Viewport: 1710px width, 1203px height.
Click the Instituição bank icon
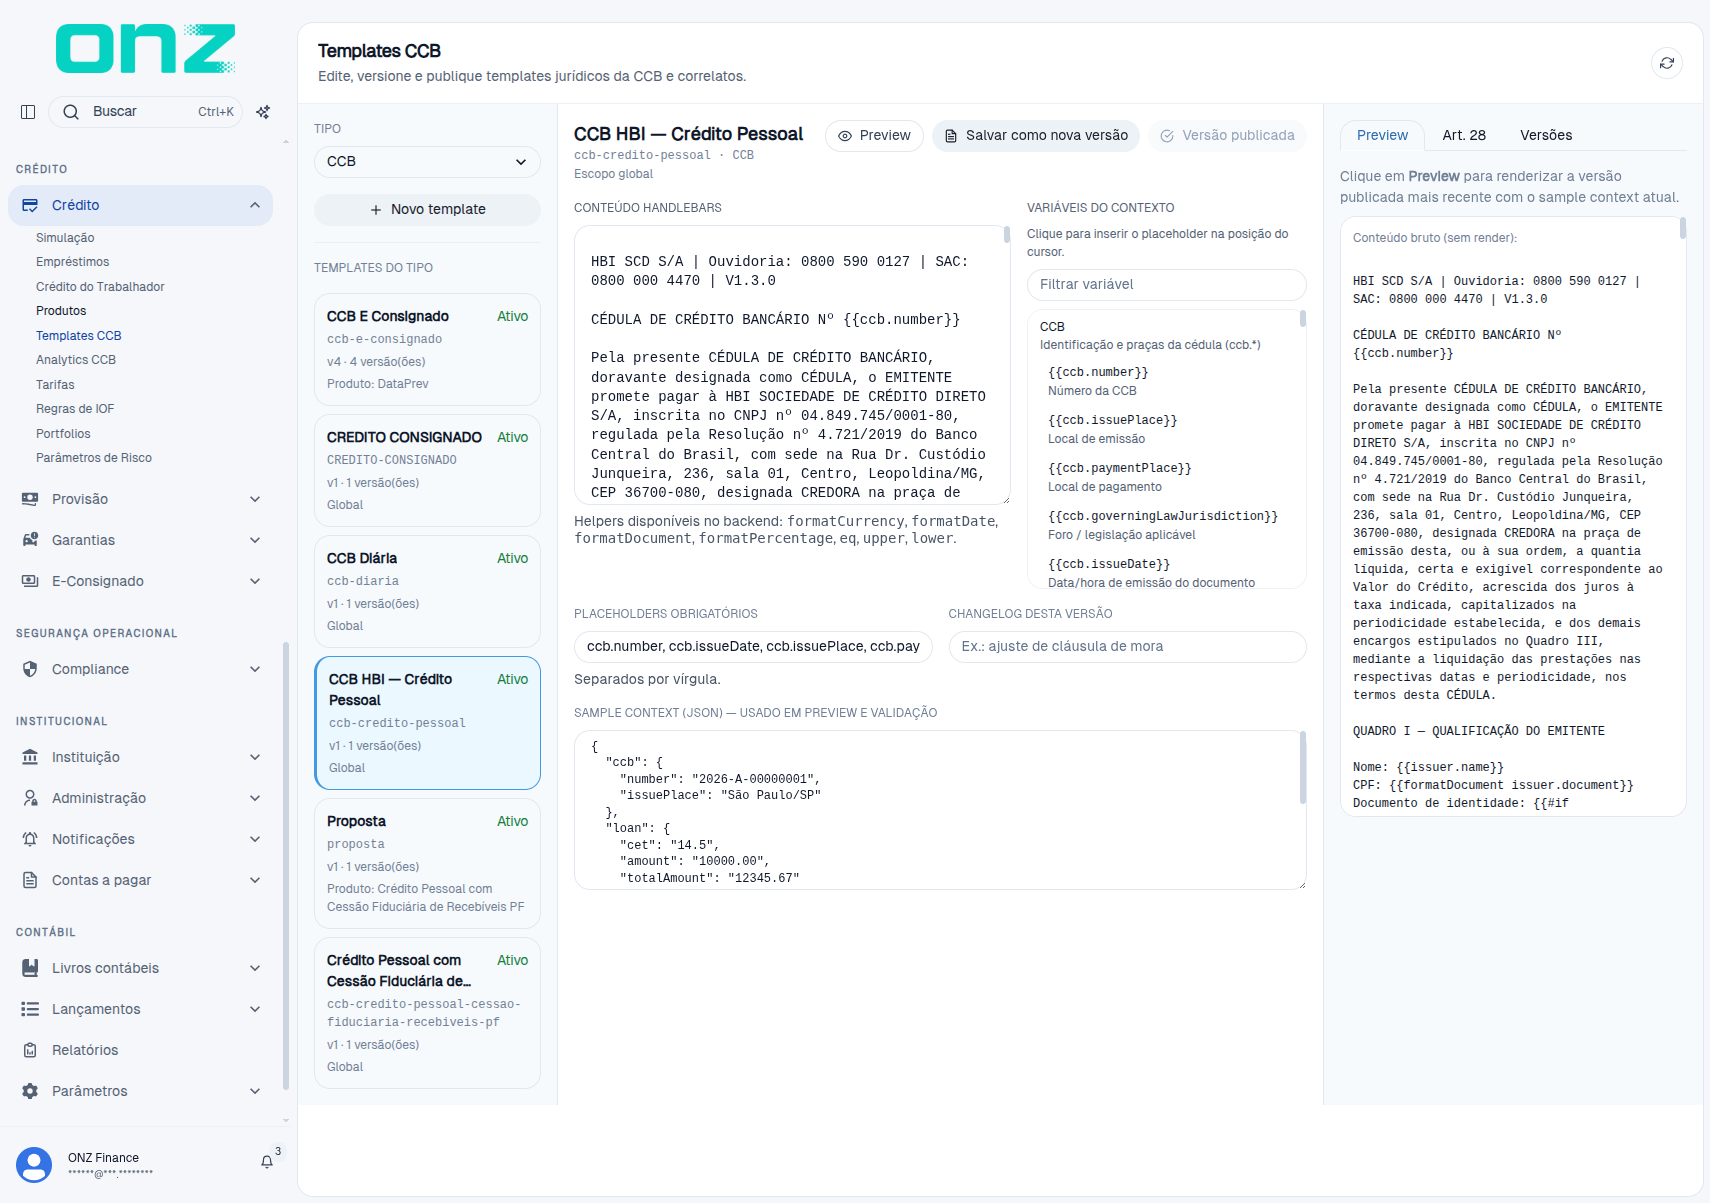(x=30, y=757)
